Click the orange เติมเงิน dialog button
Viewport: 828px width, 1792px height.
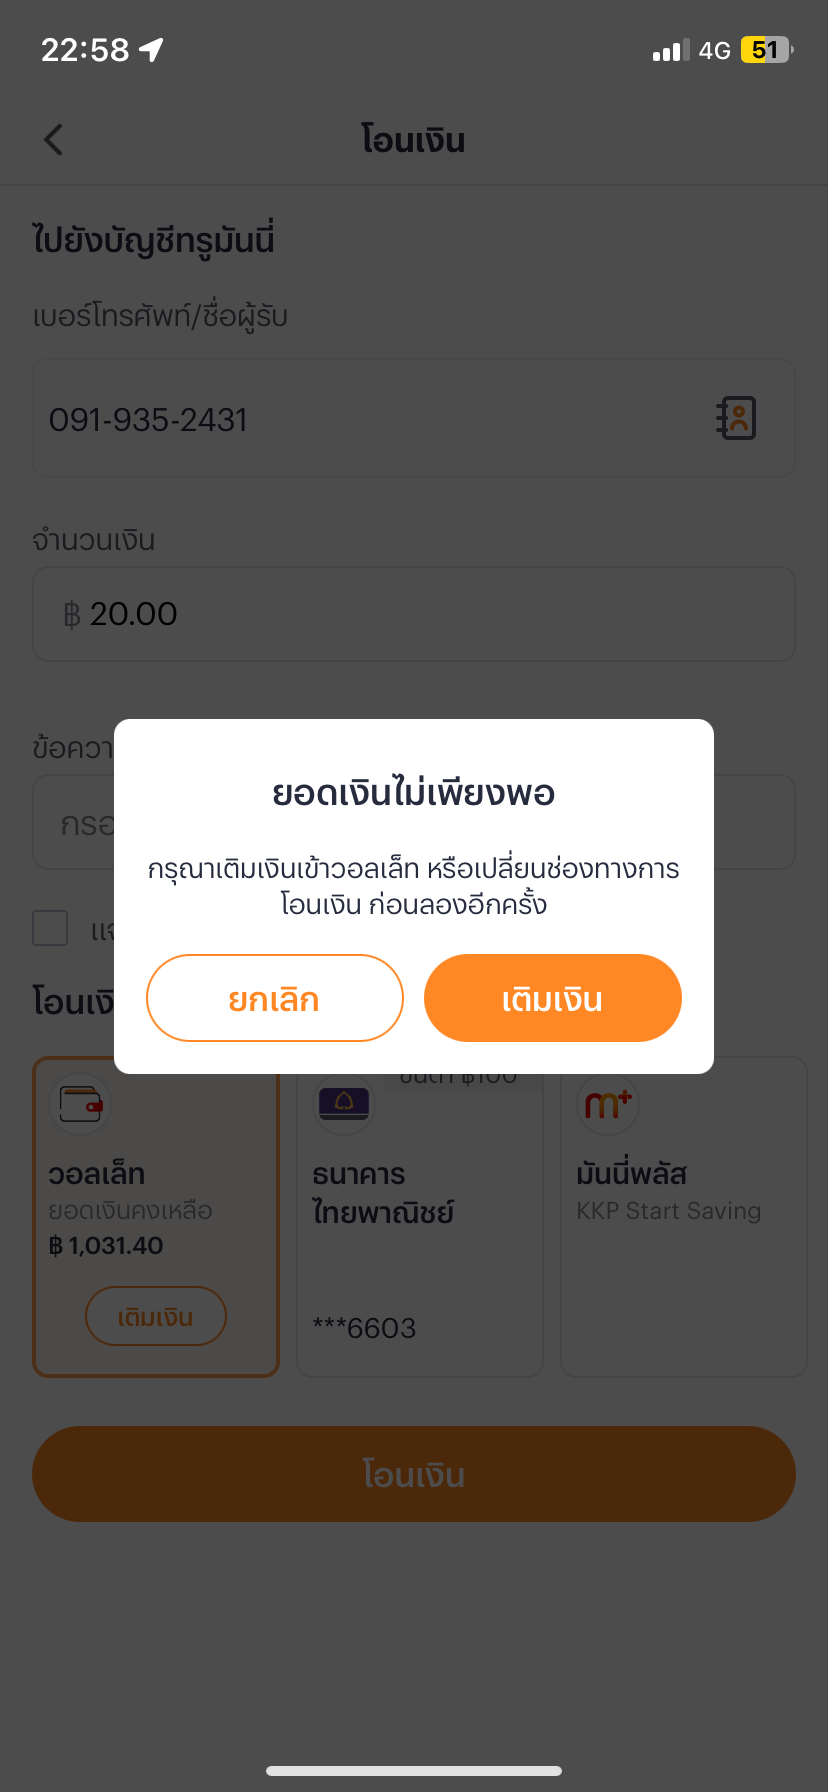[553, 998]
